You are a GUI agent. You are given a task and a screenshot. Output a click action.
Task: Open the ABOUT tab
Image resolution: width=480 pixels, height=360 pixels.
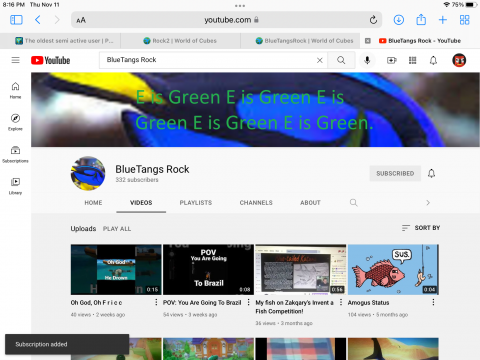click(x=310, y=203)
